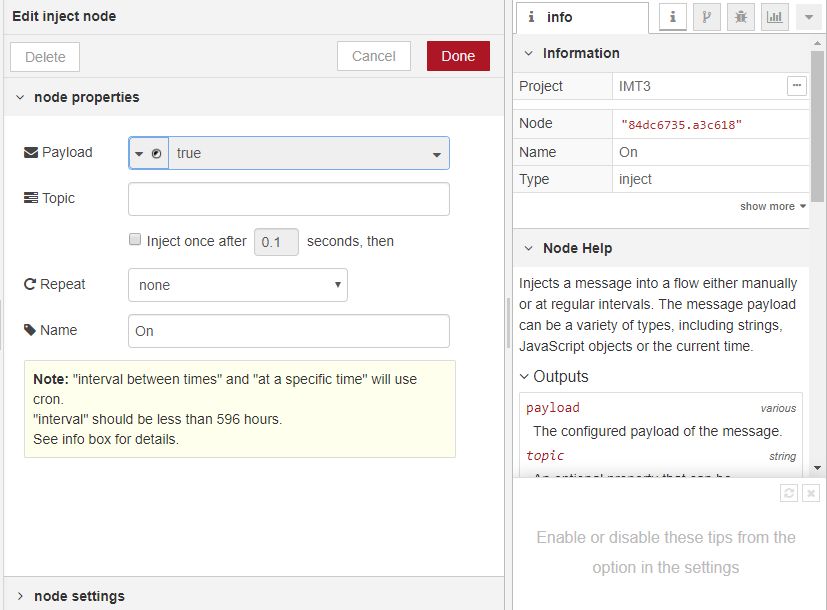Focus the Topic input field
827x610 pixels.
(x=289, y=199)
